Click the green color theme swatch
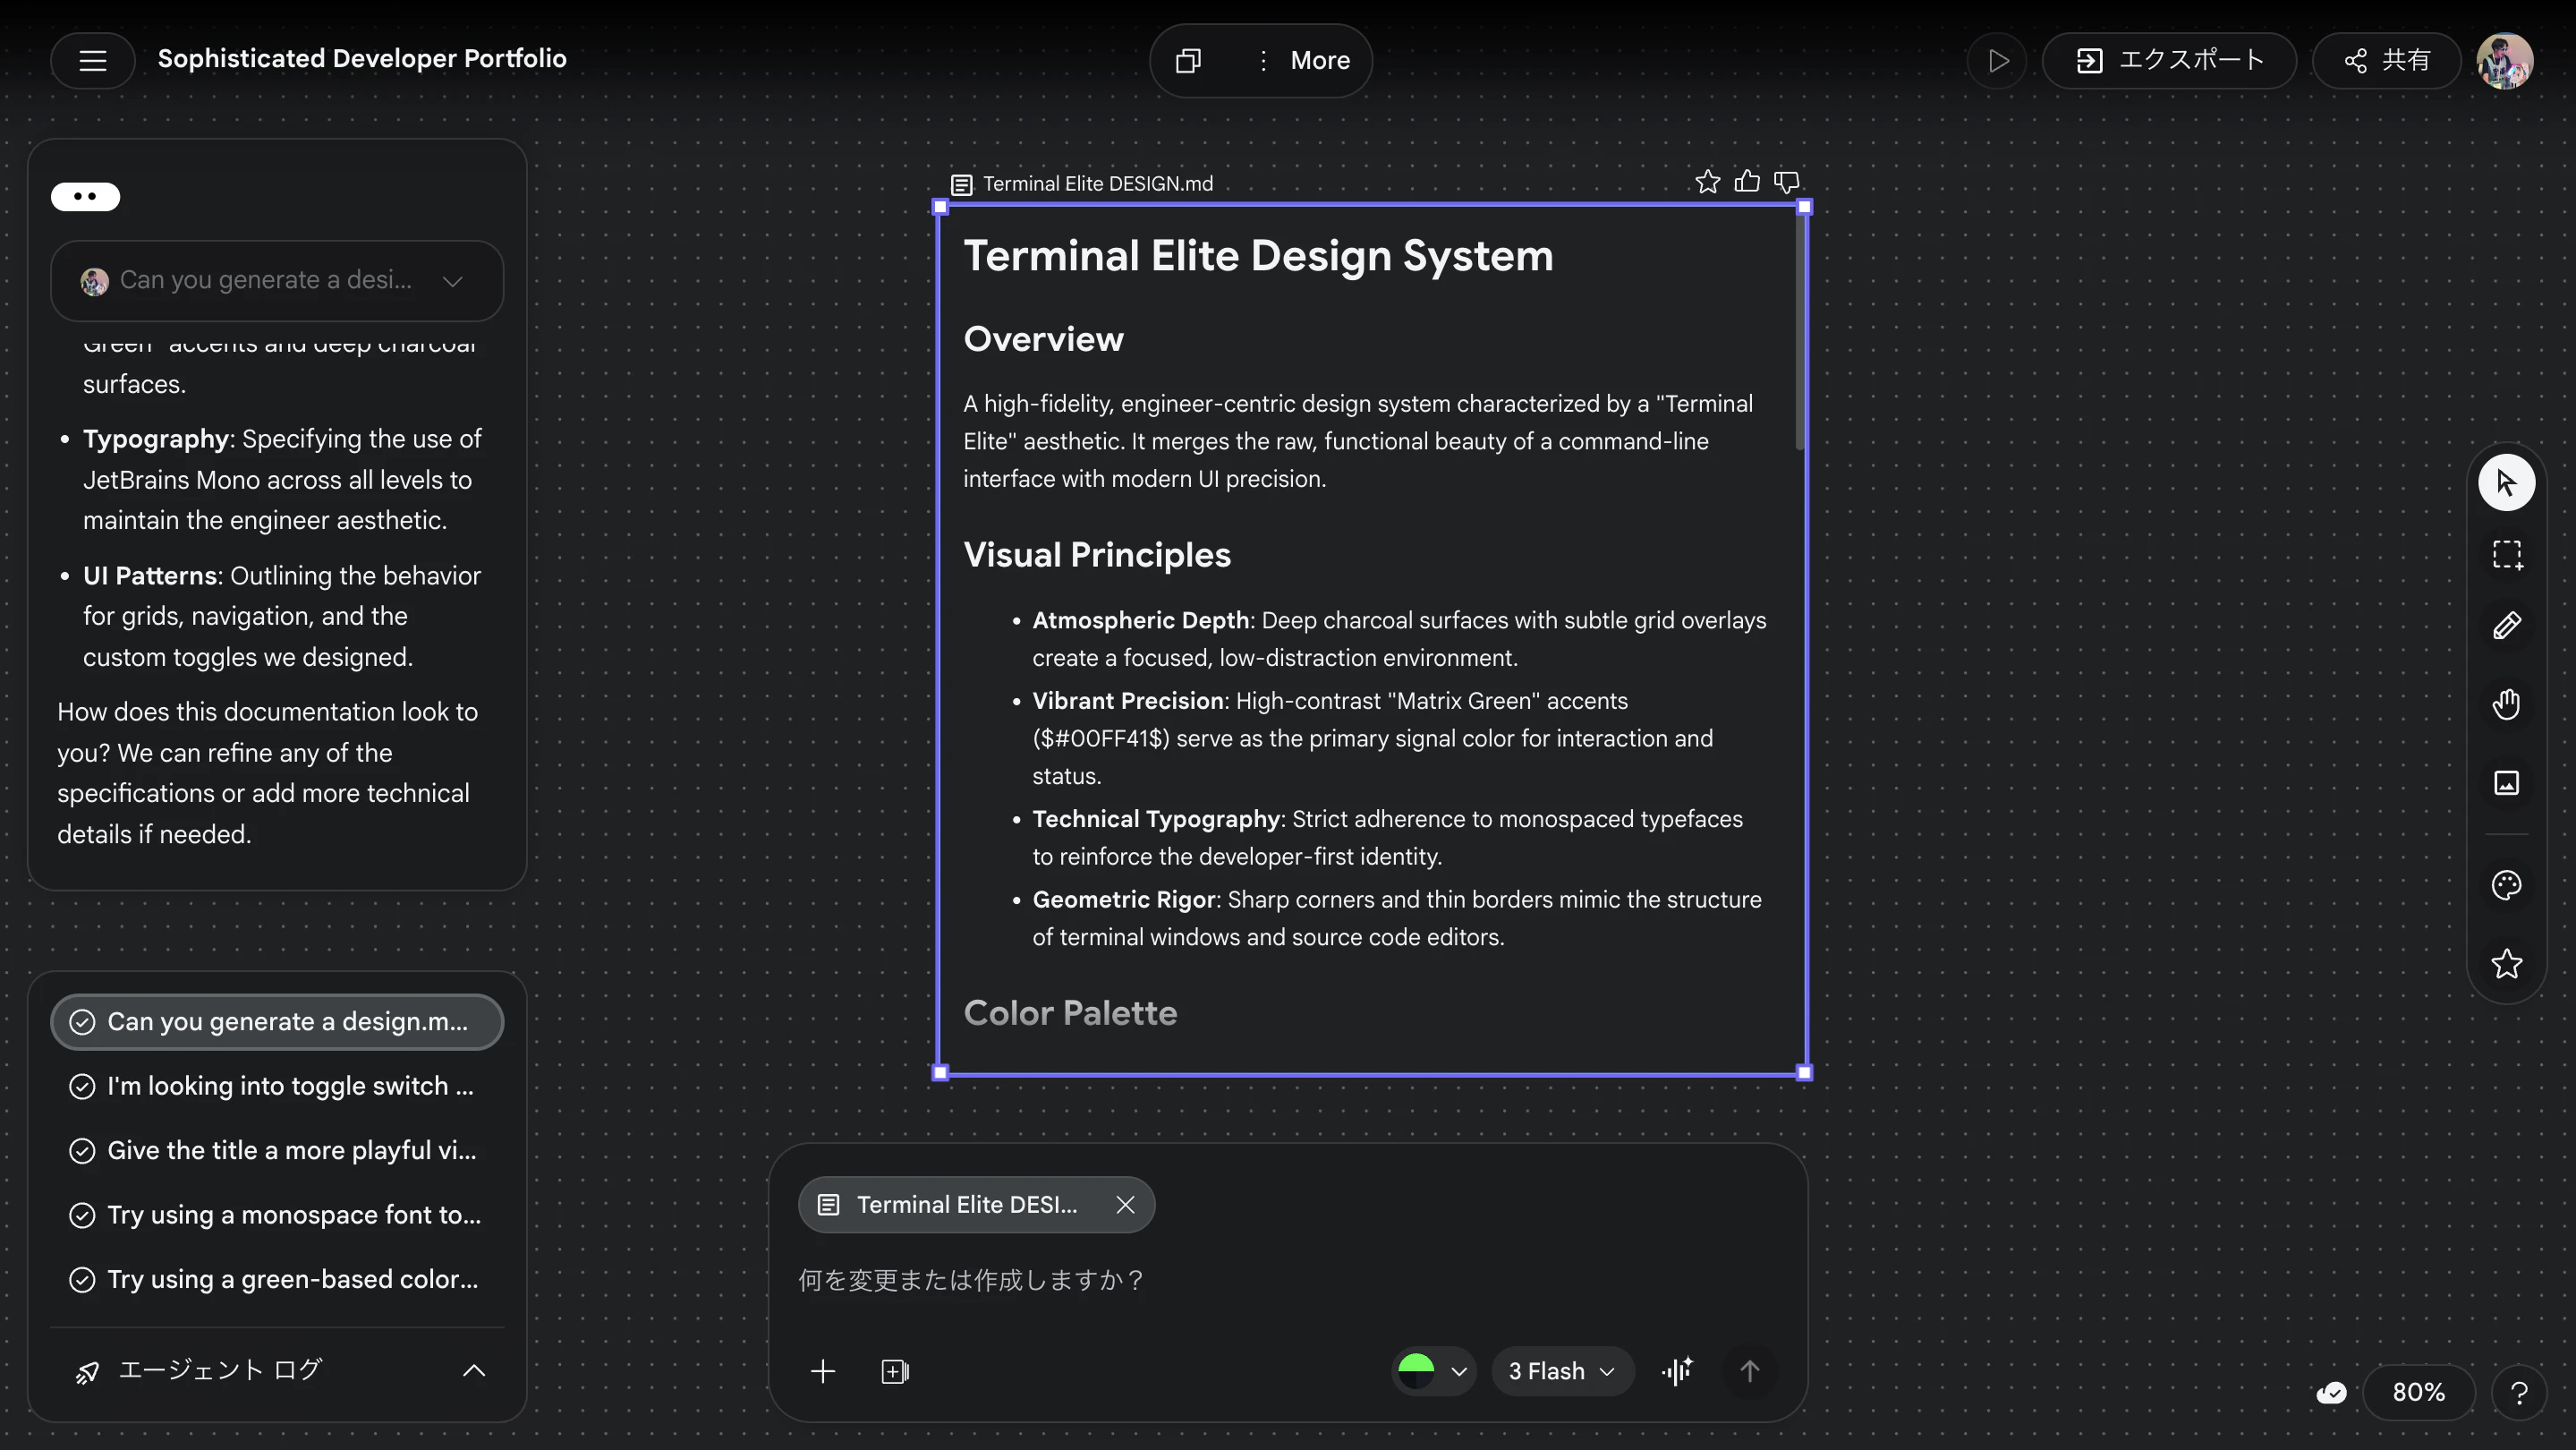The height and width of the screenshot is (1450, 2576). click(1416, 1372)
